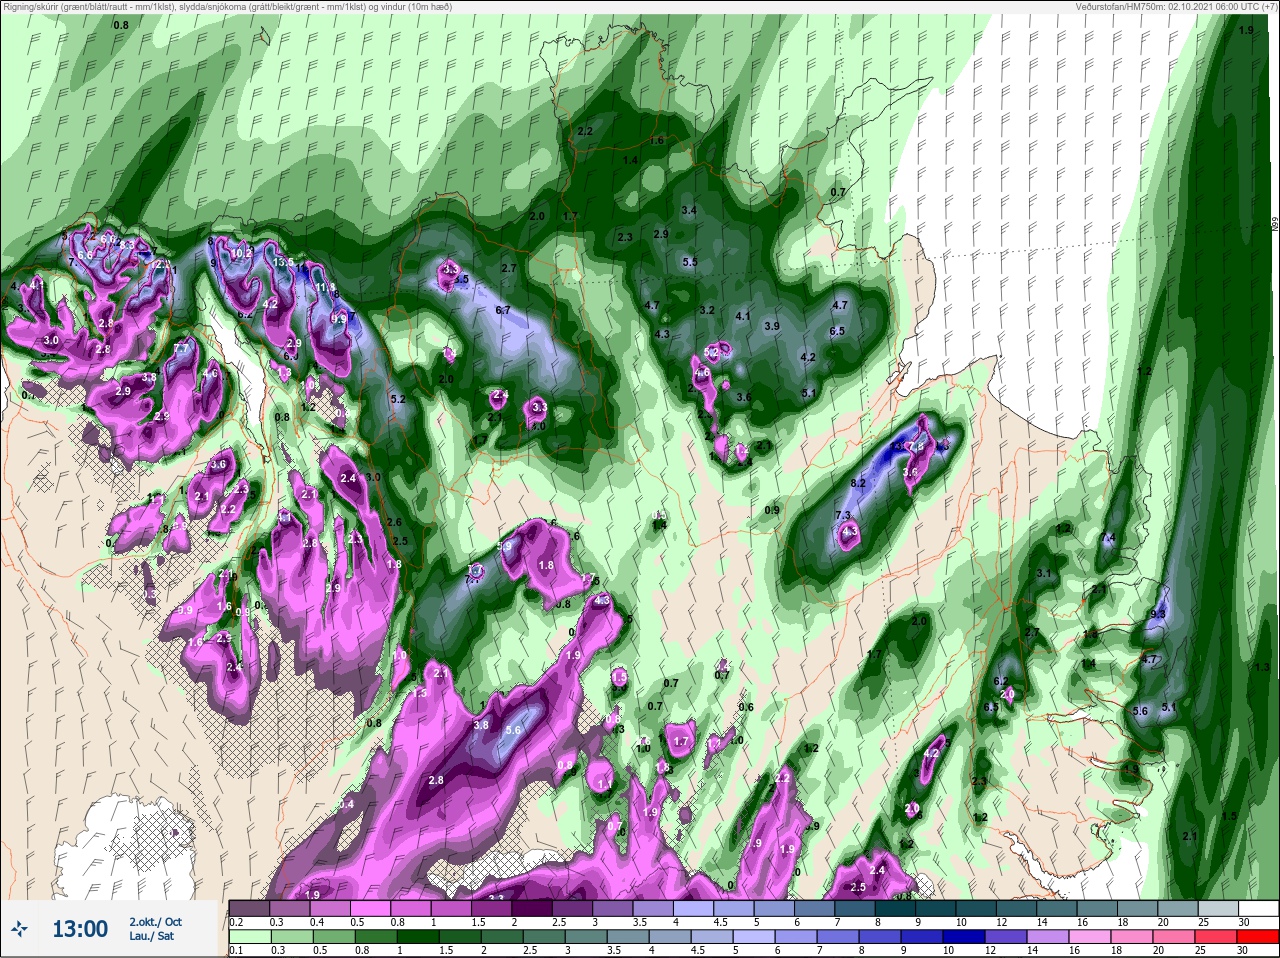Click the 13:00 forecast time label
The width and height of the screenshot is (1280, 958).
pos(80,929)
